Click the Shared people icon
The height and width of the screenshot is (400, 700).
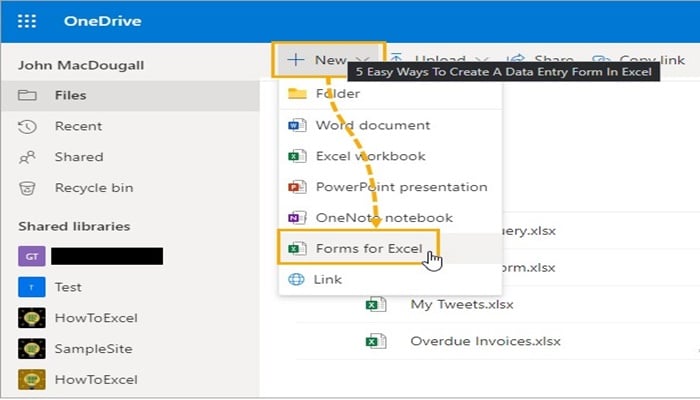(x=27, y=158)
